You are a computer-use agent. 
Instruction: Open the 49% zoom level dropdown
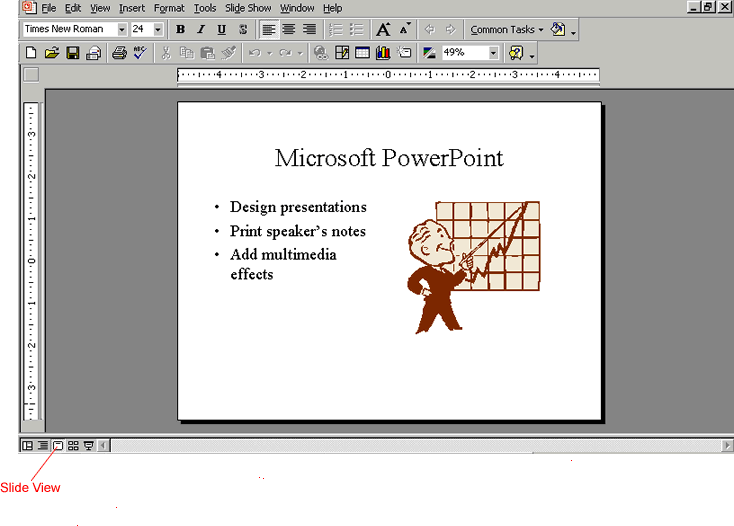(x=493, y=53)
